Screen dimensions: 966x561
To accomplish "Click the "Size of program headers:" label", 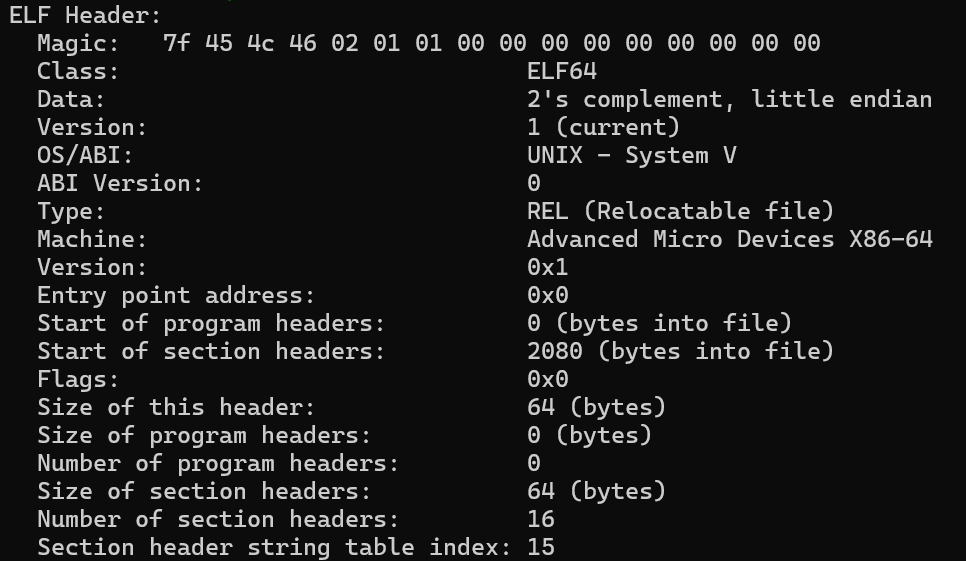I will (204, 435).
